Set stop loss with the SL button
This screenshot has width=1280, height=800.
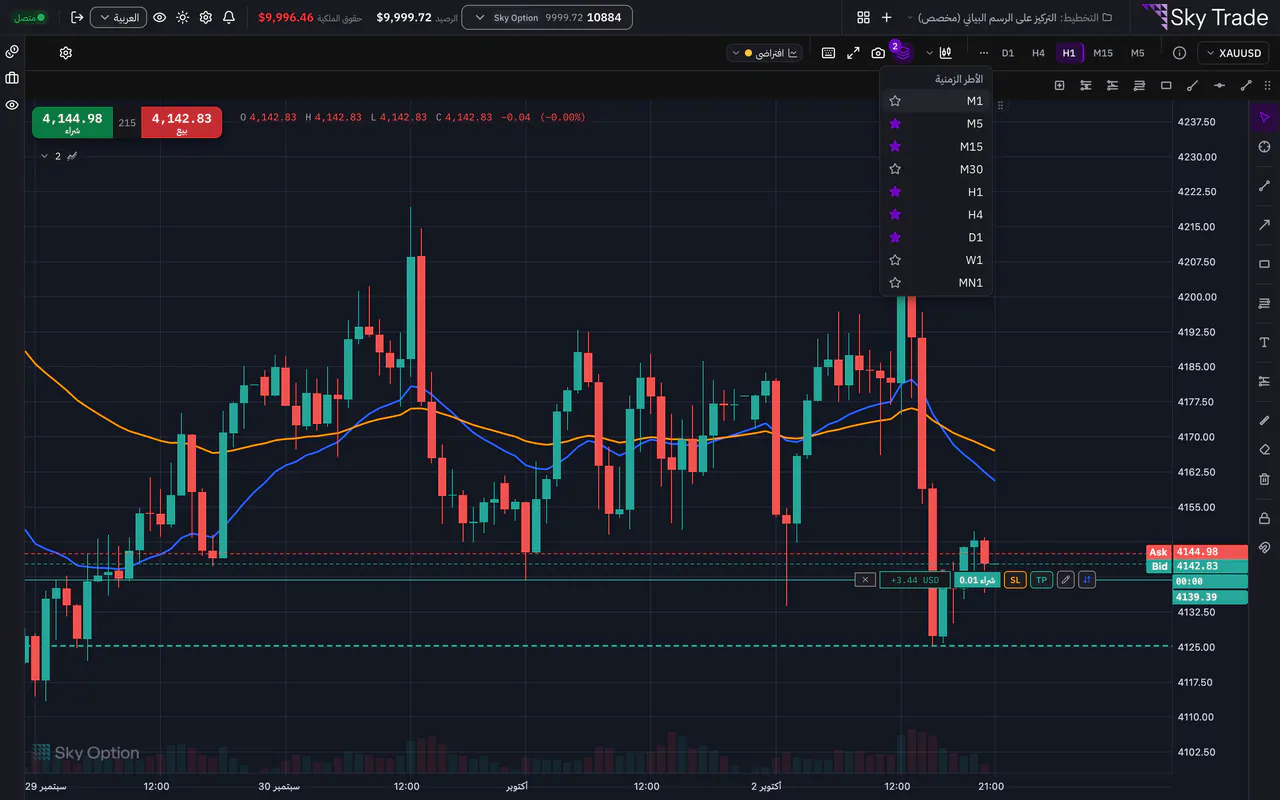pos(1015,580)
